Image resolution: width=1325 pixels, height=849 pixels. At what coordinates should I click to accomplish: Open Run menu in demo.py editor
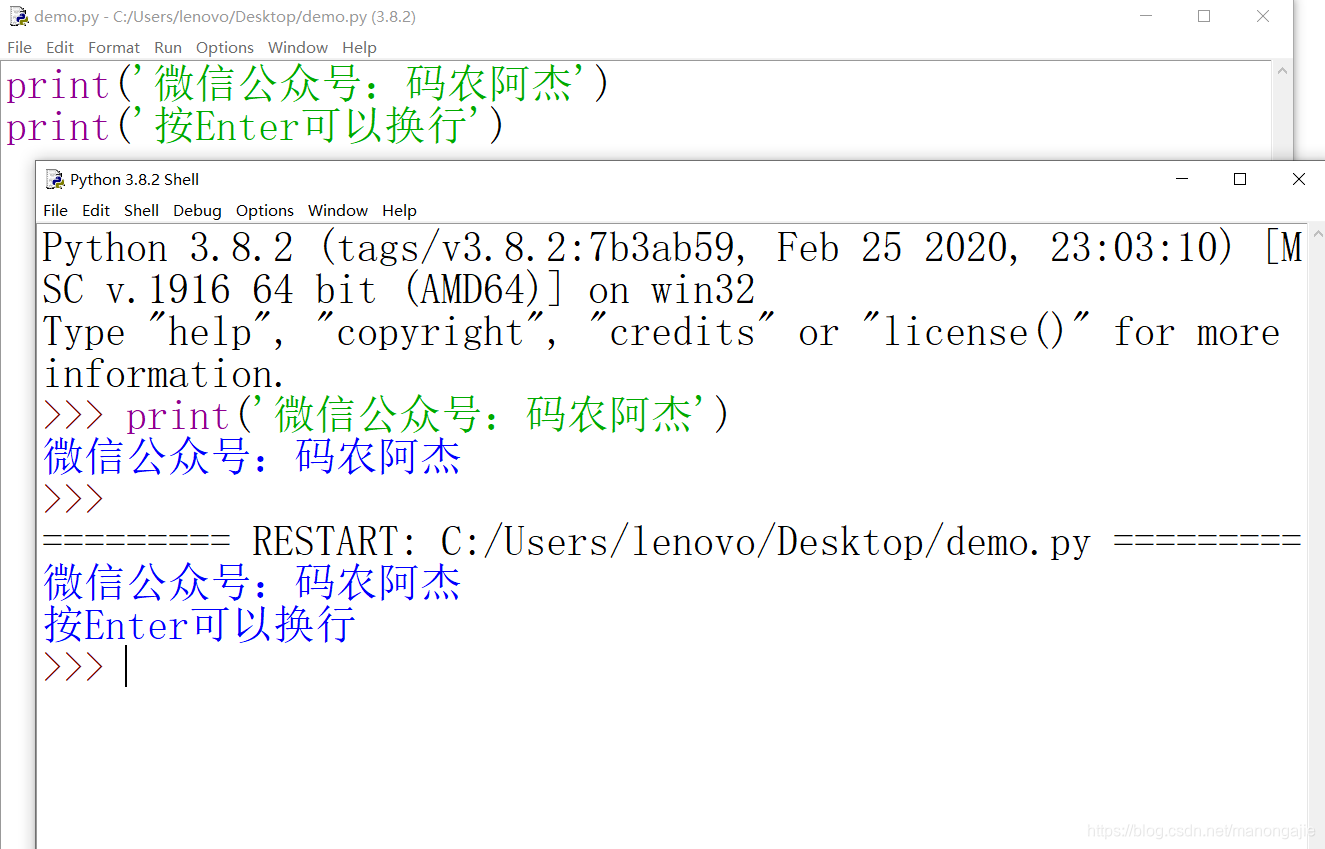pos(168,47)
